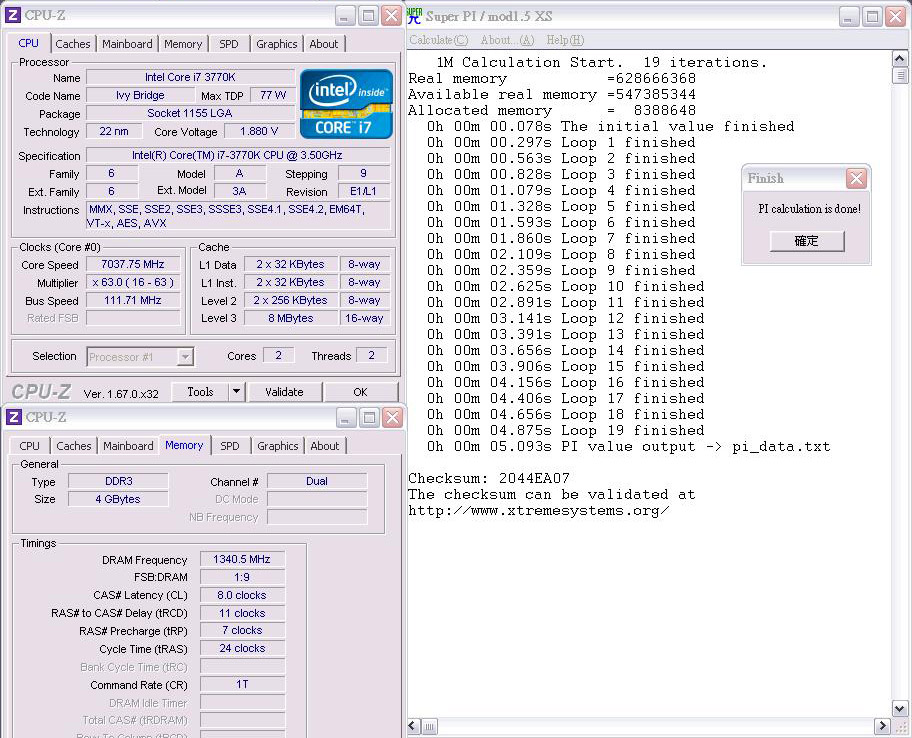Viewport: 912px width, 738px height.
Task: Click the Checksum: 2044EA07 line
Action: pos(489,478)
